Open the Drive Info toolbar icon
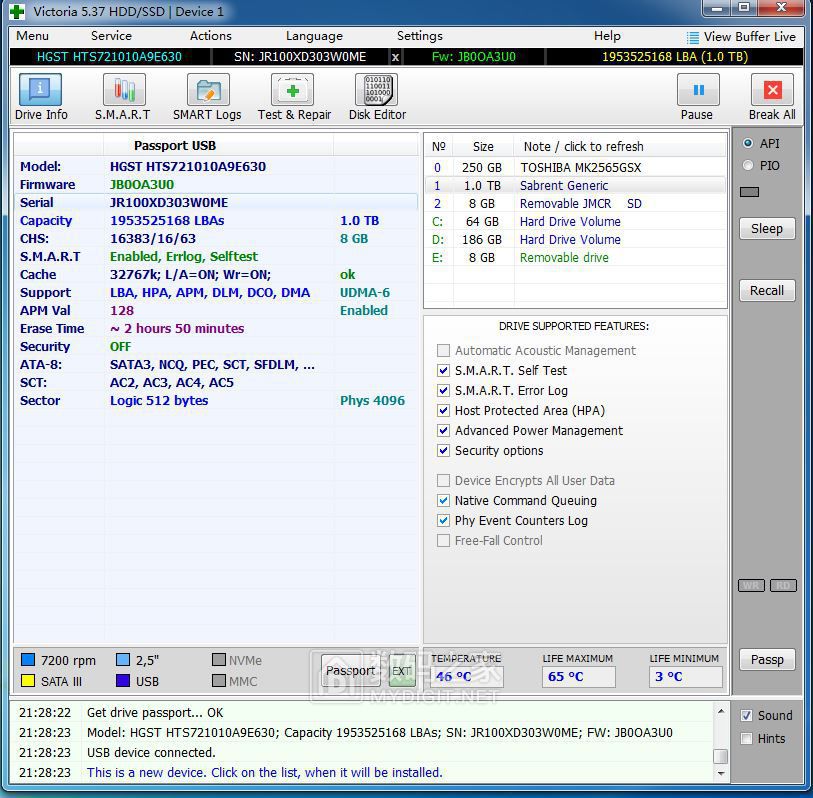This screenshot has height=798, width=813. (x=40, y=89)
